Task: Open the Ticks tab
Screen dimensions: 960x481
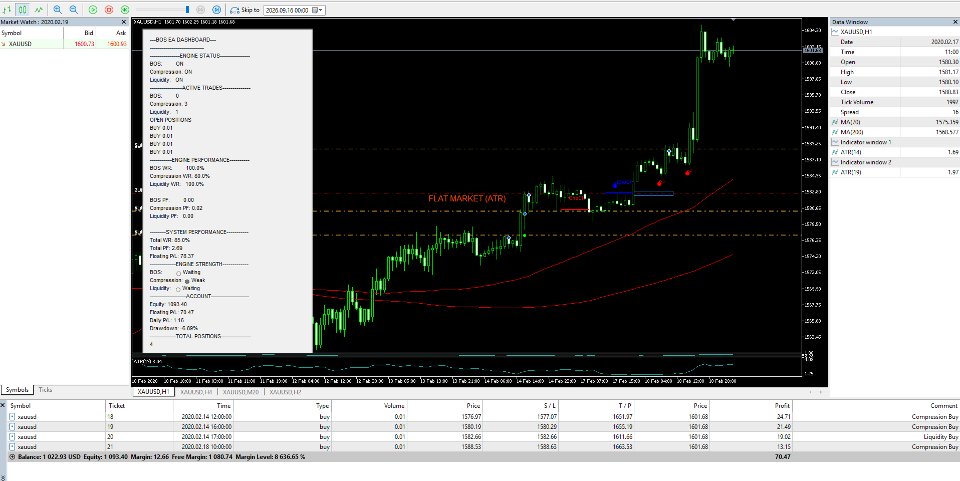Action: coord(45,390)
